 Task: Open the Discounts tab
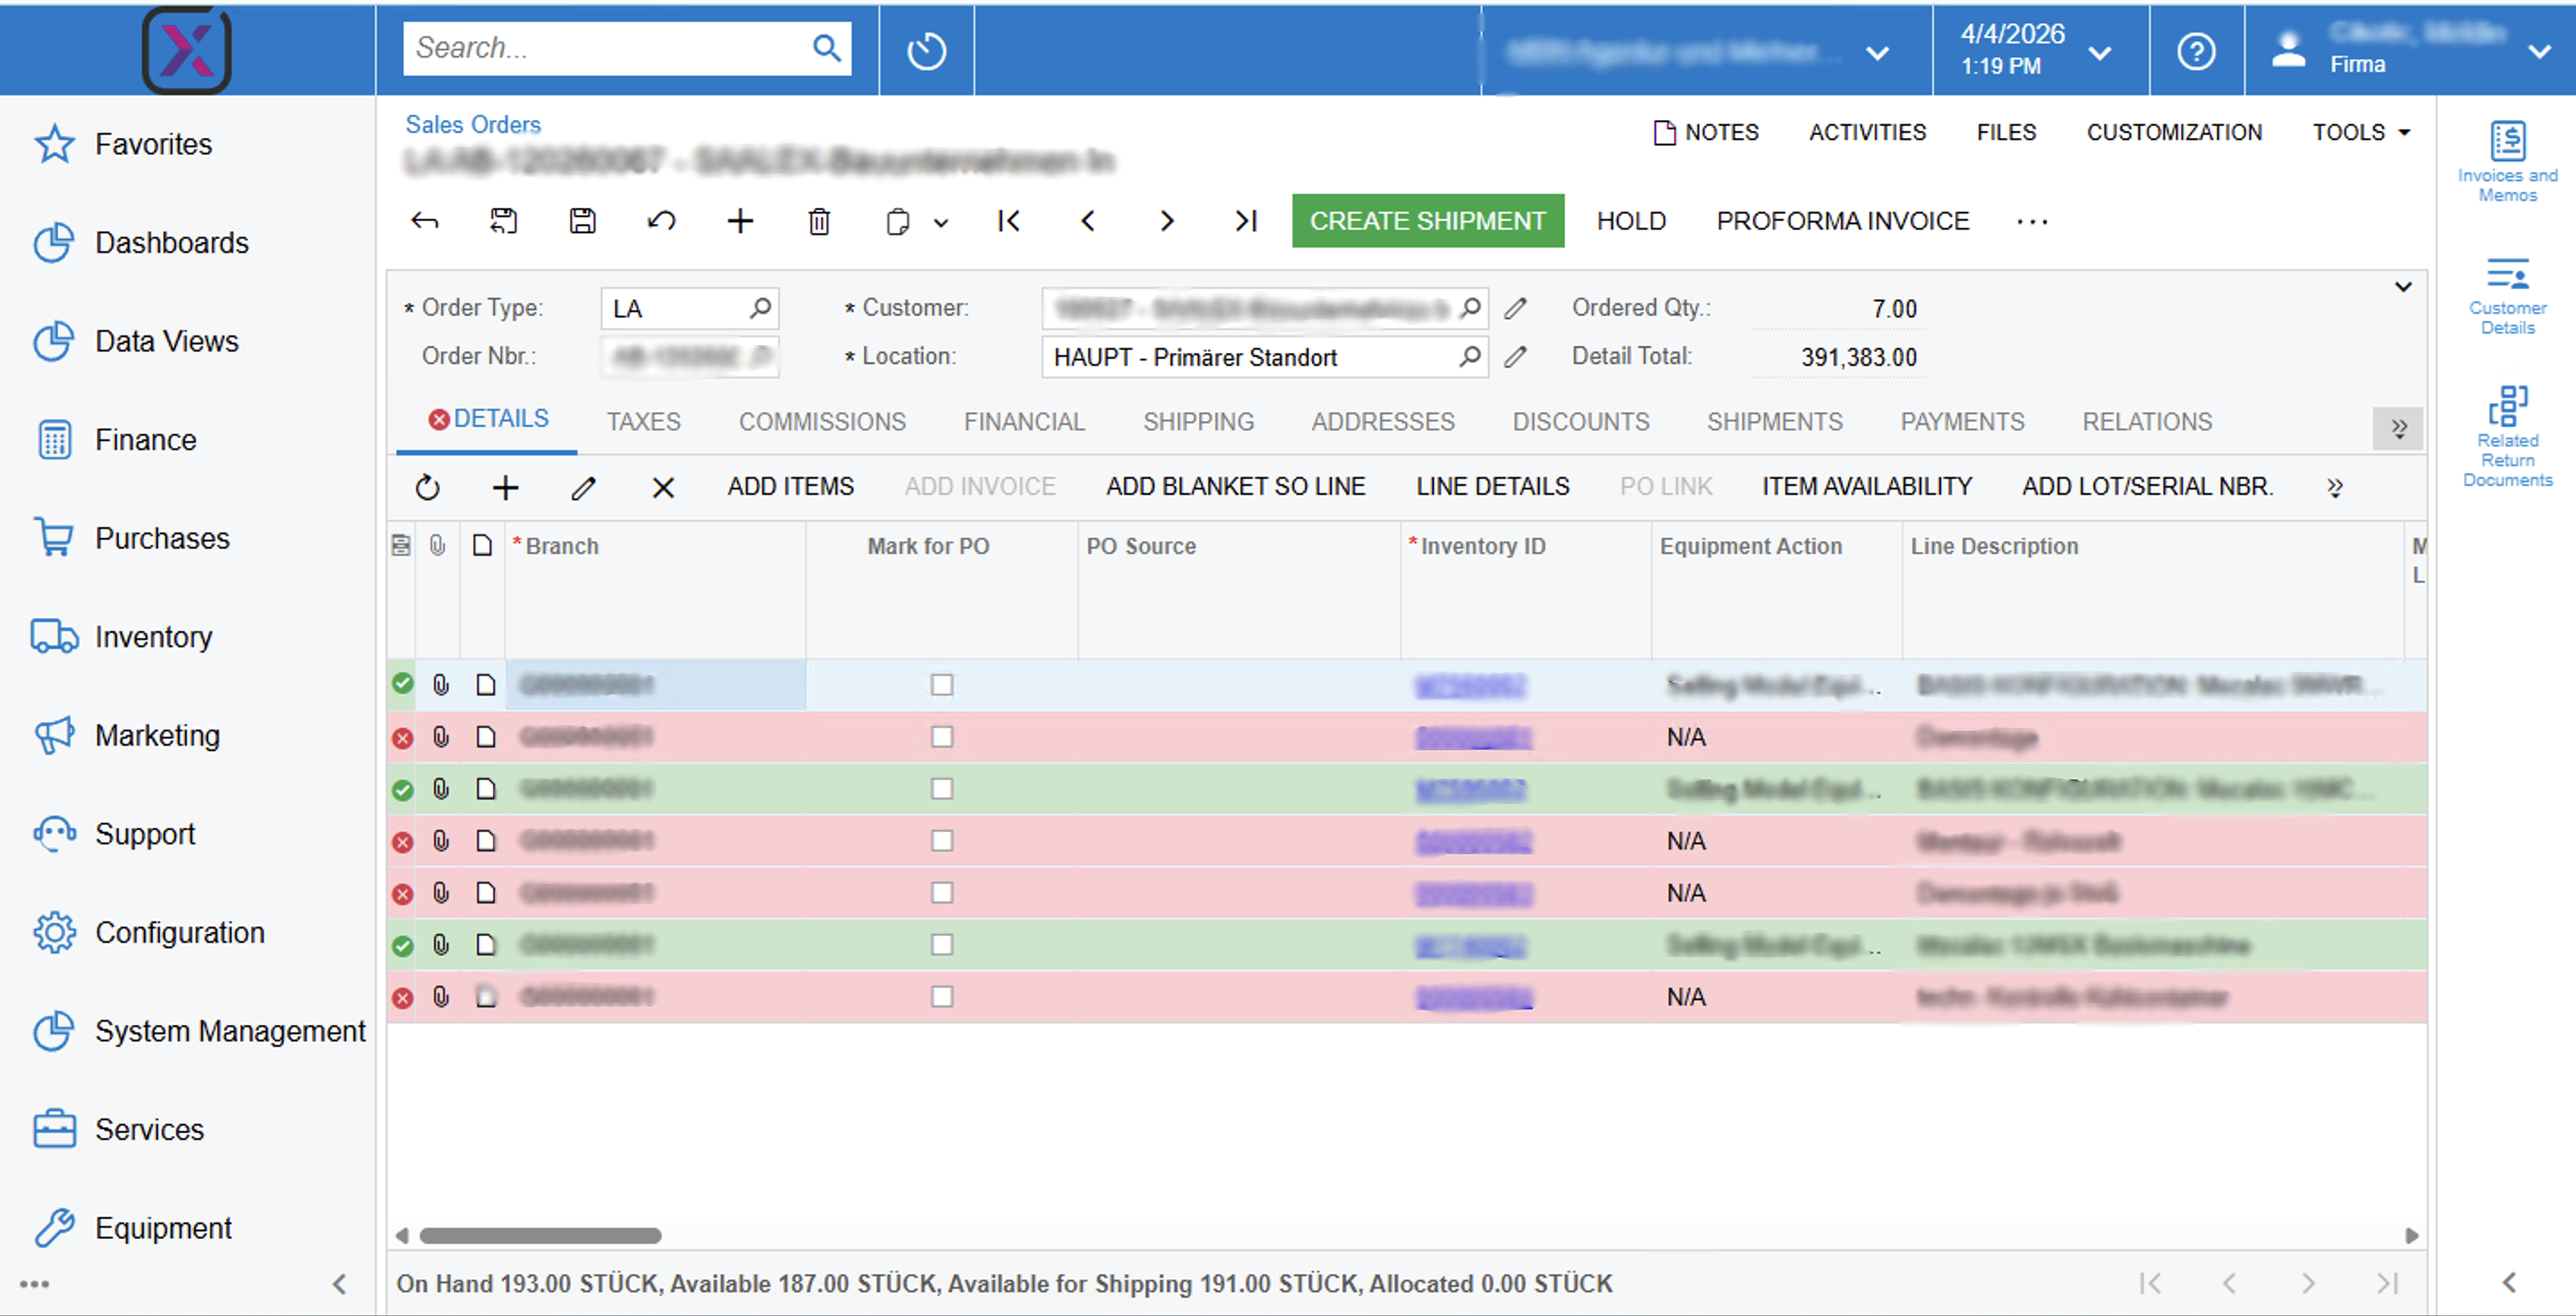point(1580,421)
